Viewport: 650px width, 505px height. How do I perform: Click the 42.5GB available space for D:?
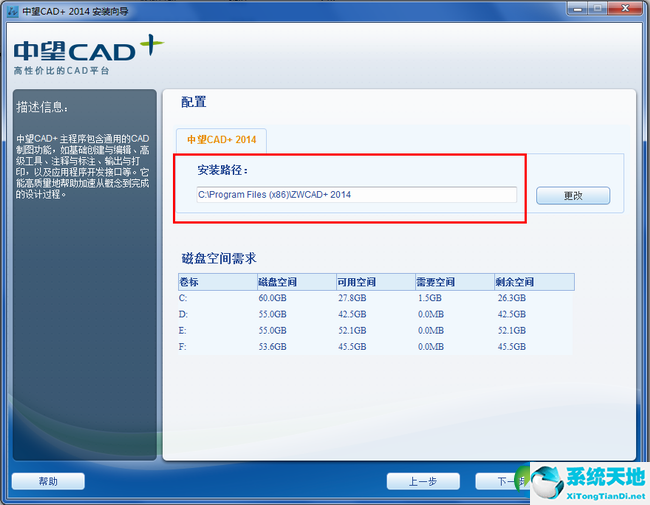pos(352,314)
